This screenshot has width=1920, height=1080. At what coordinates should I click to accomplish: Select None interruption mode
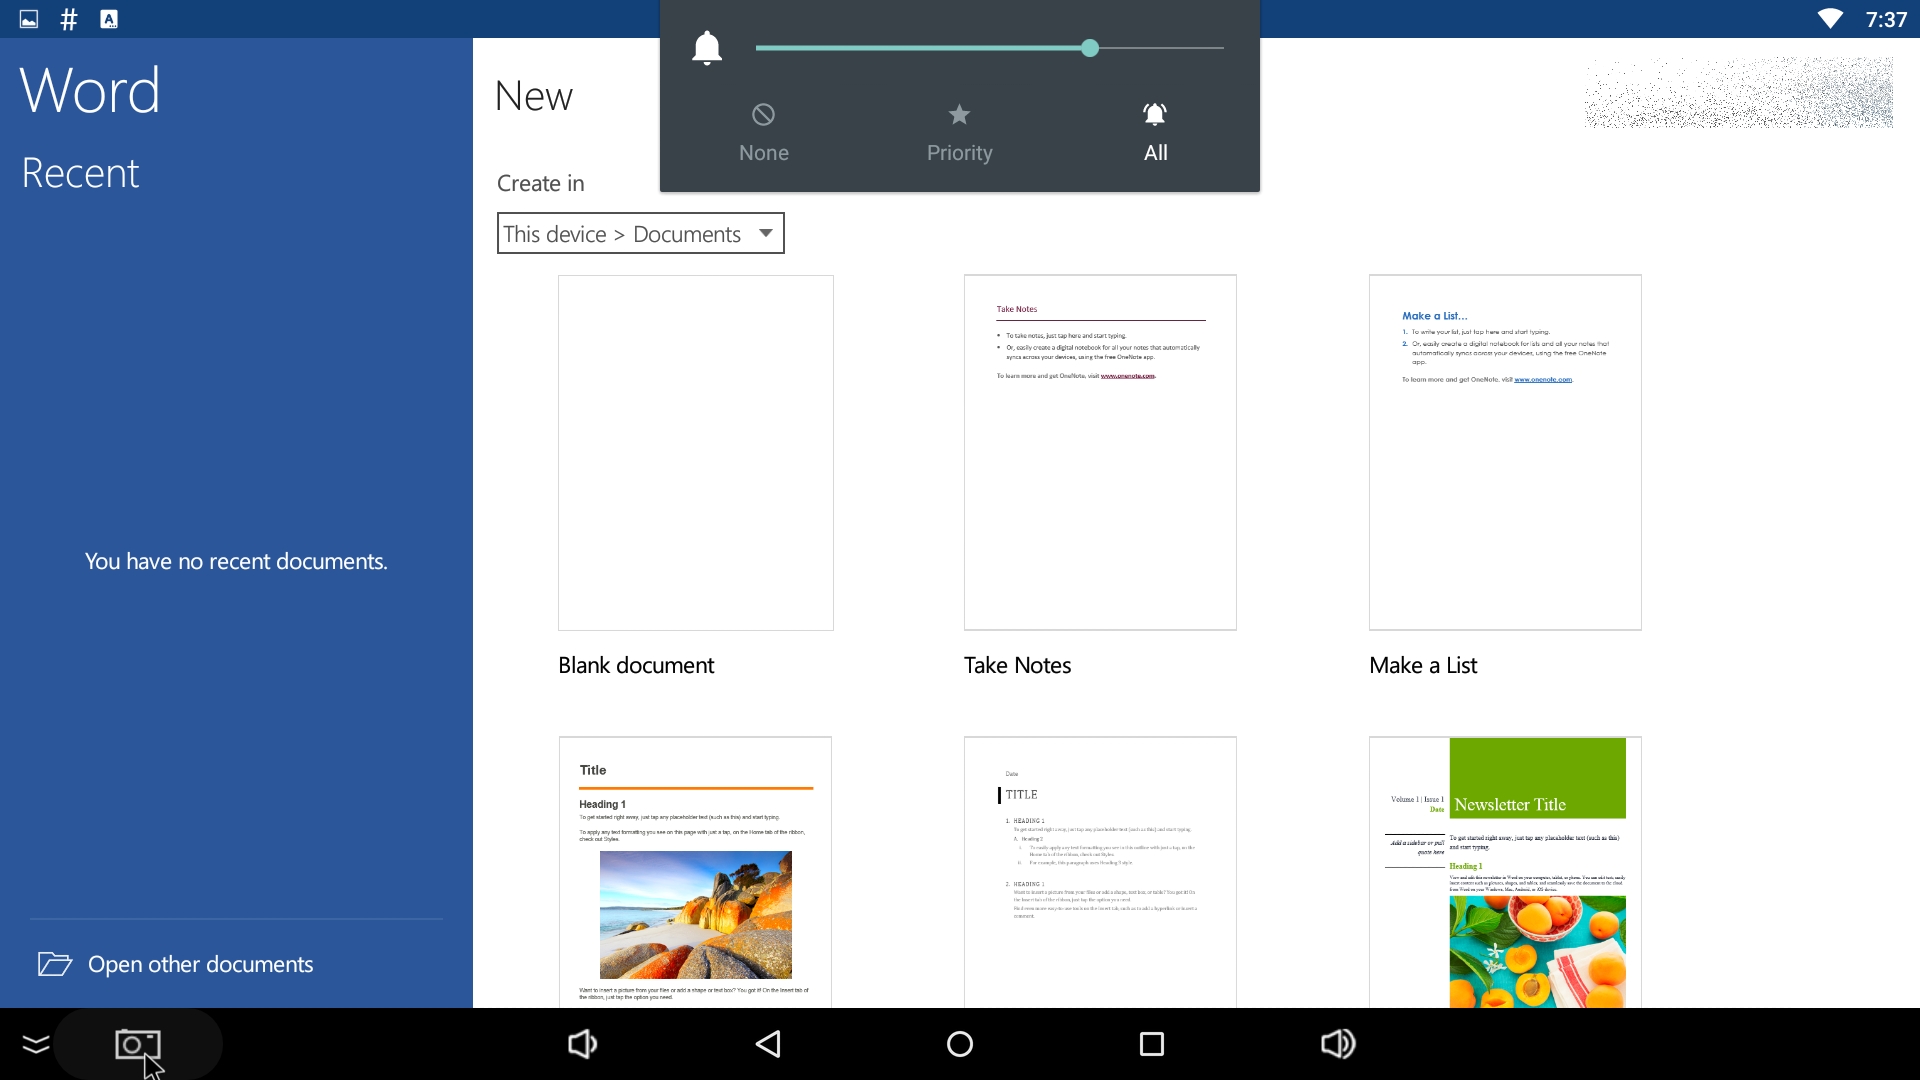(764, 133)
